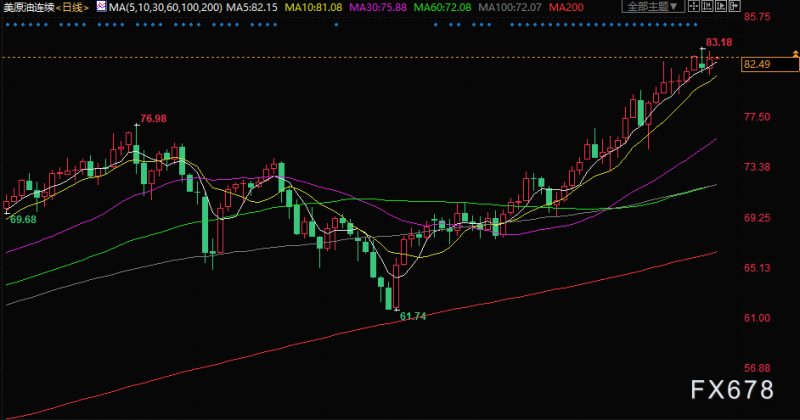The height and width of the screenshot is (420, 800).
Task: Click the playback replay icon in toolbar
Action: (x=721, y=6)
